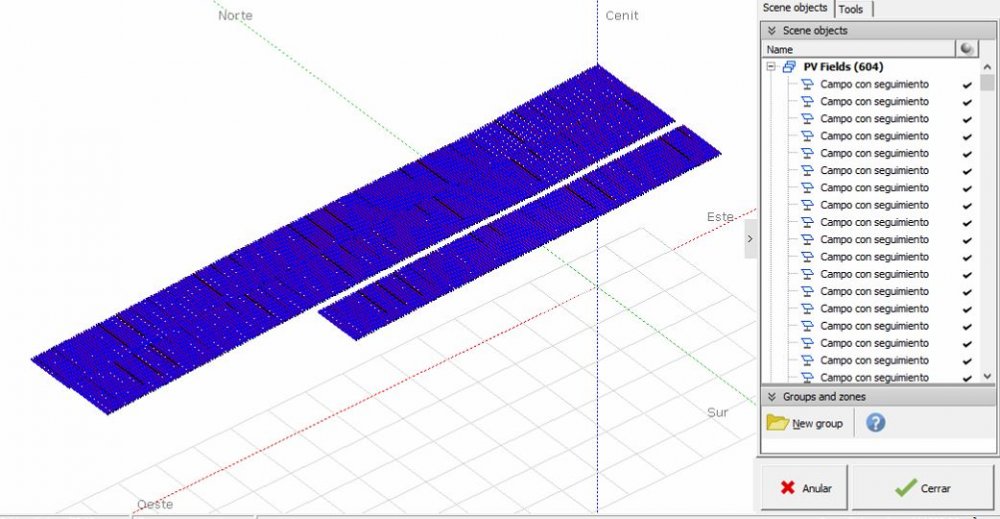Collapse the PV Fields (604) tree node

point(771,67)
